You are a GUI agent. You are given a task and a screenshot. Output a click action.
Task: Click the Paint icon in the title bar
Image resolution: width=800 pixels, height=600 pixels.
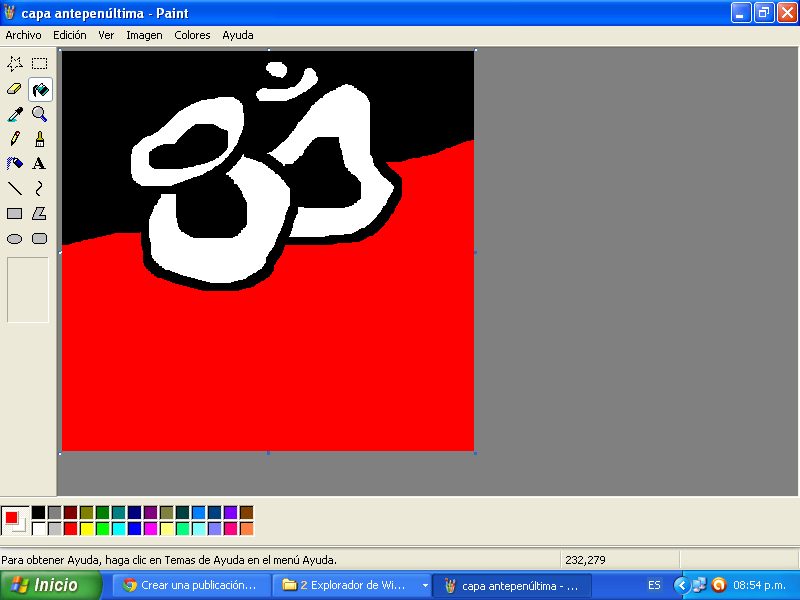pyautogui.click(x=9, y=12)
